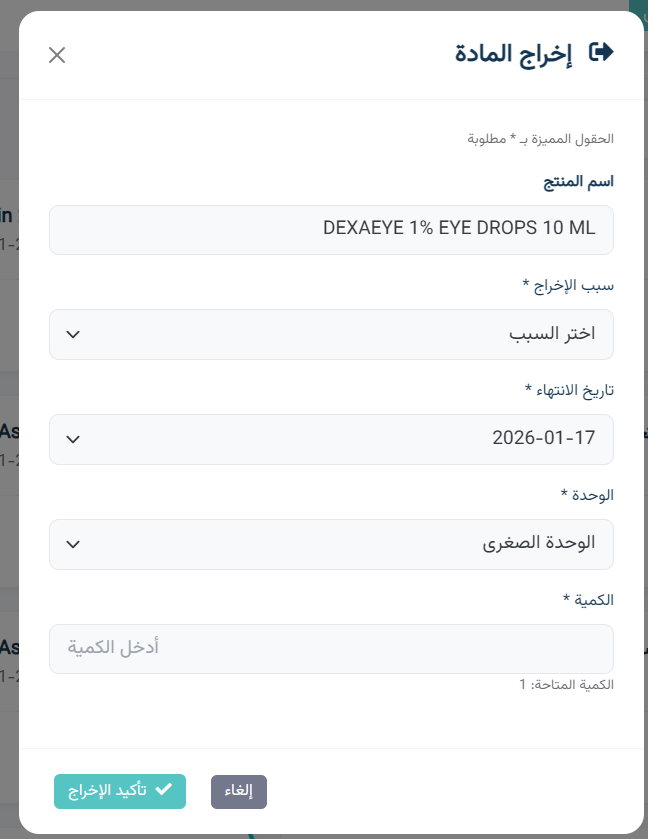Screen dimensions: 648x839
Task: Click the أدخل الكمية quantity input
Action: tap(331, 649)
